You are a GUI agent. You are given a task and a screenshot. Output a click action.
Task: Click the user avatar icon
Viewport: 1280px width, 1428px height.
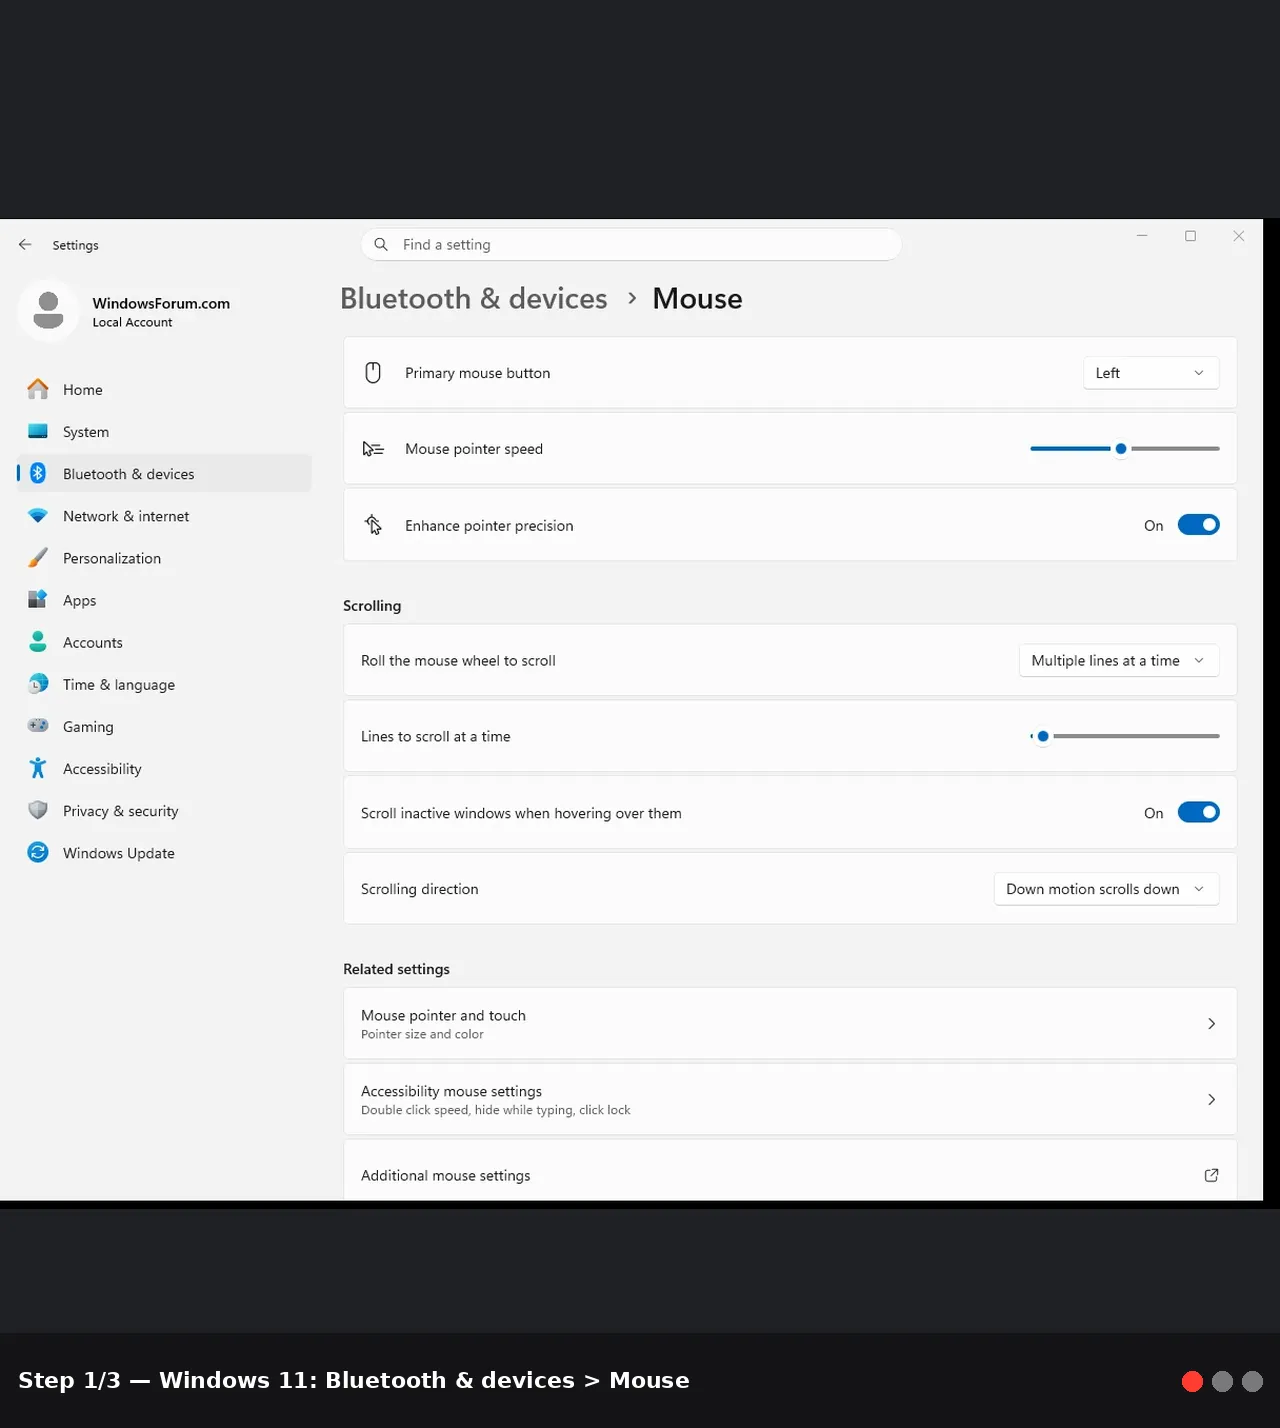(48, 311)
